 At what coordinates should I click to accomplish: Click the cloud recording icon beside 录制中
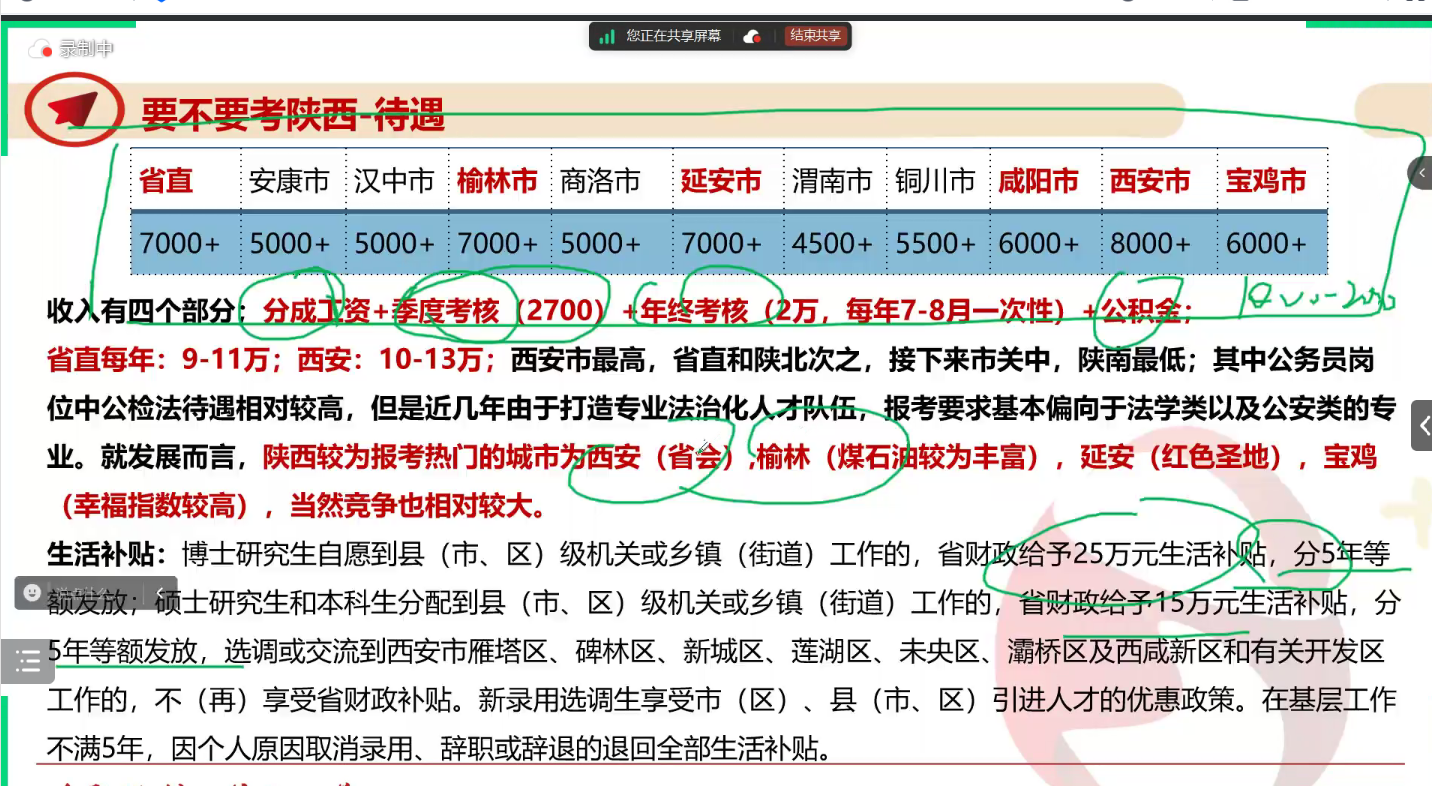point(38,48)
